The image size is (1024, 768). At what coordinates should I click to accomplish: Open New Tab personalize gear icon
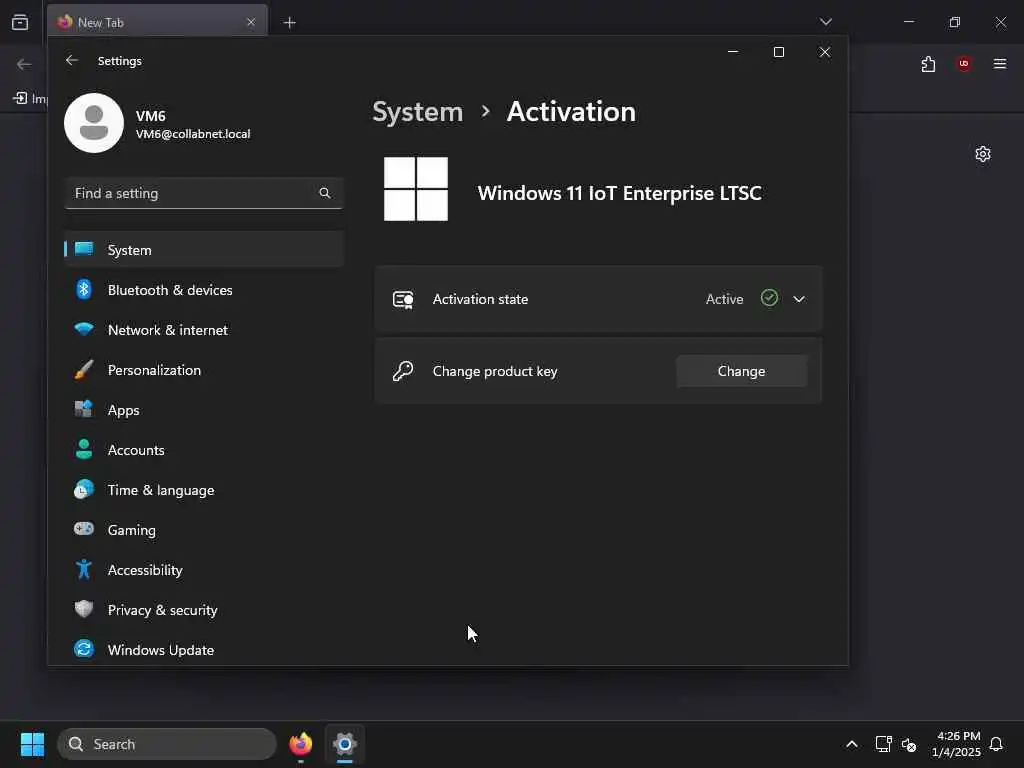coord(983,154)
